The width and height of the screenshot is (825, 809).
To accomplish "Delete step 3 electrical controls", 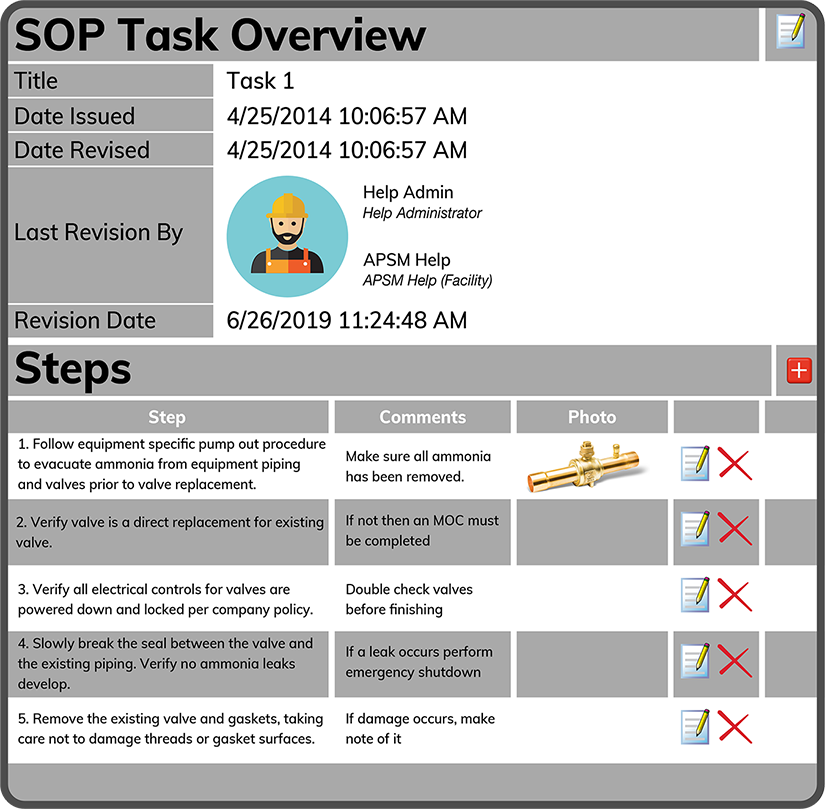I will click(x=735, y=595).
